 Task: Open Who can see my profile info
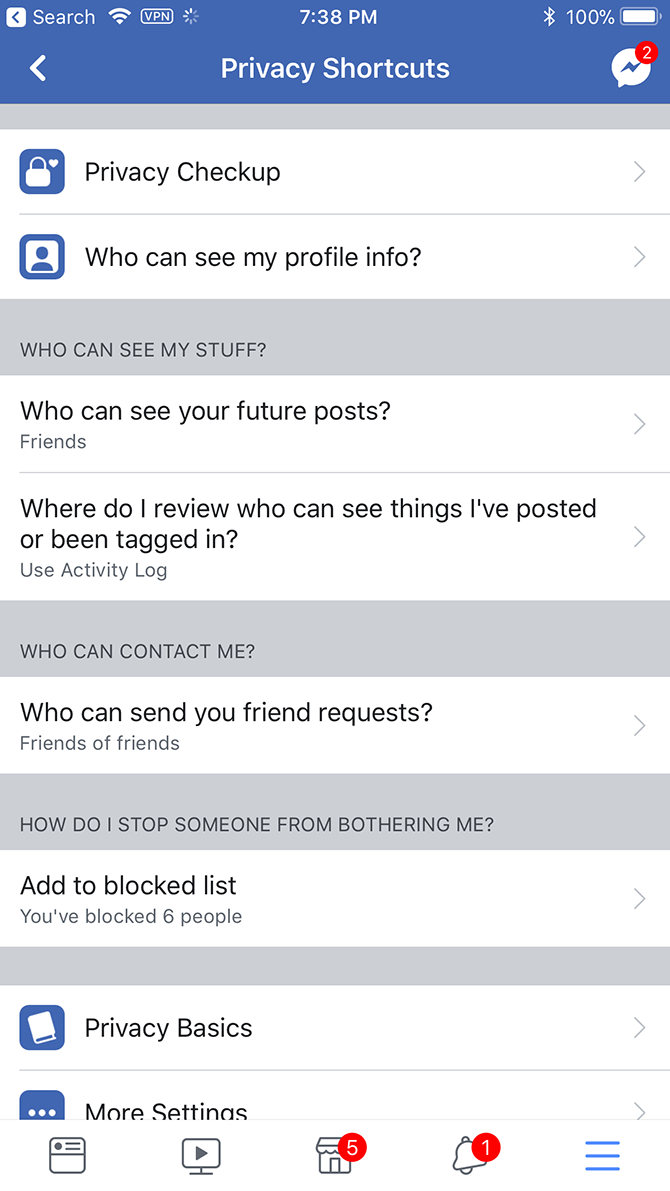pos(253,257)
